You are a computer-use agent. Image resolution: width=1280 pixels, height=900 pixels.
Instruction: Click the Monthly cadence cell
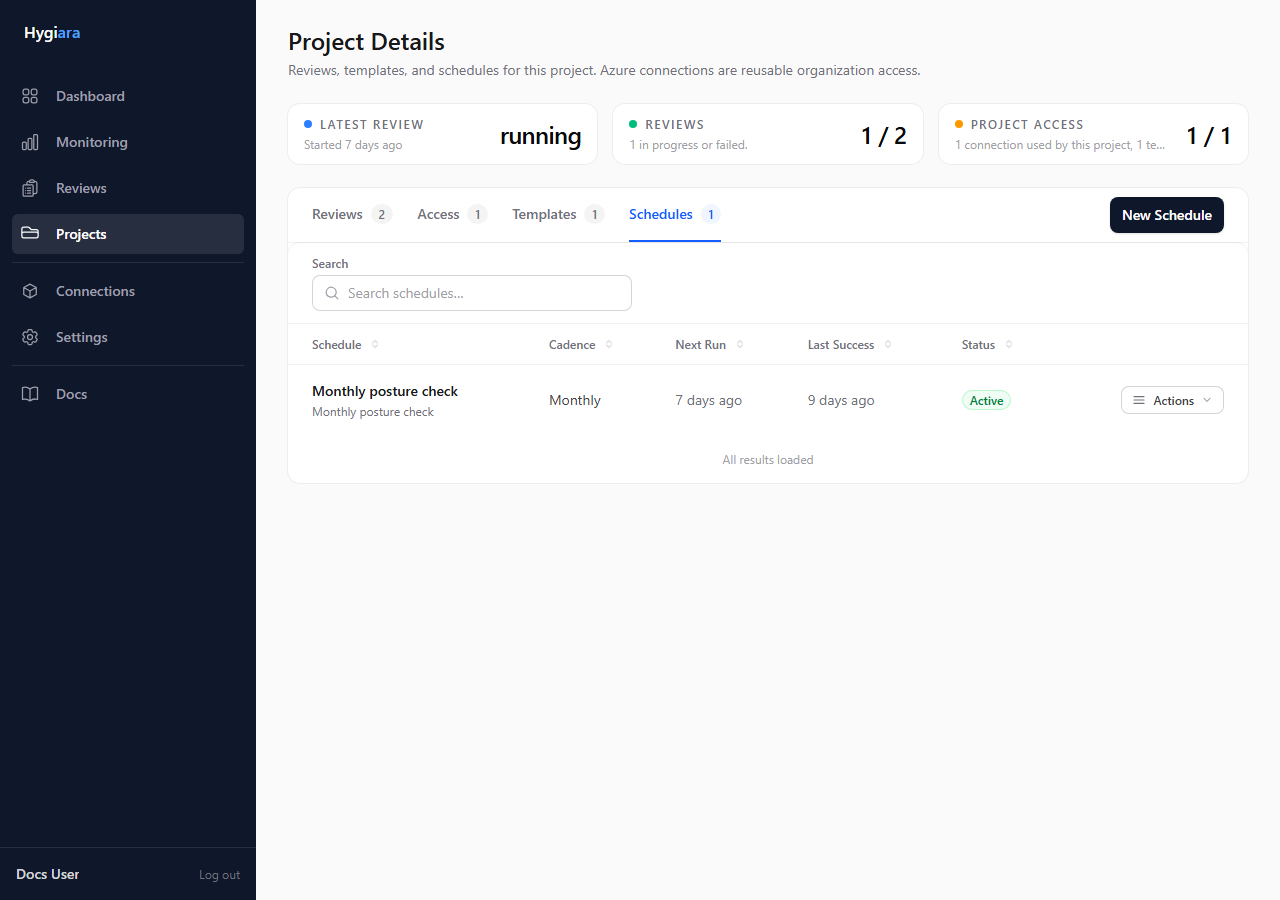pyautogui.click(x=575, y=400)
